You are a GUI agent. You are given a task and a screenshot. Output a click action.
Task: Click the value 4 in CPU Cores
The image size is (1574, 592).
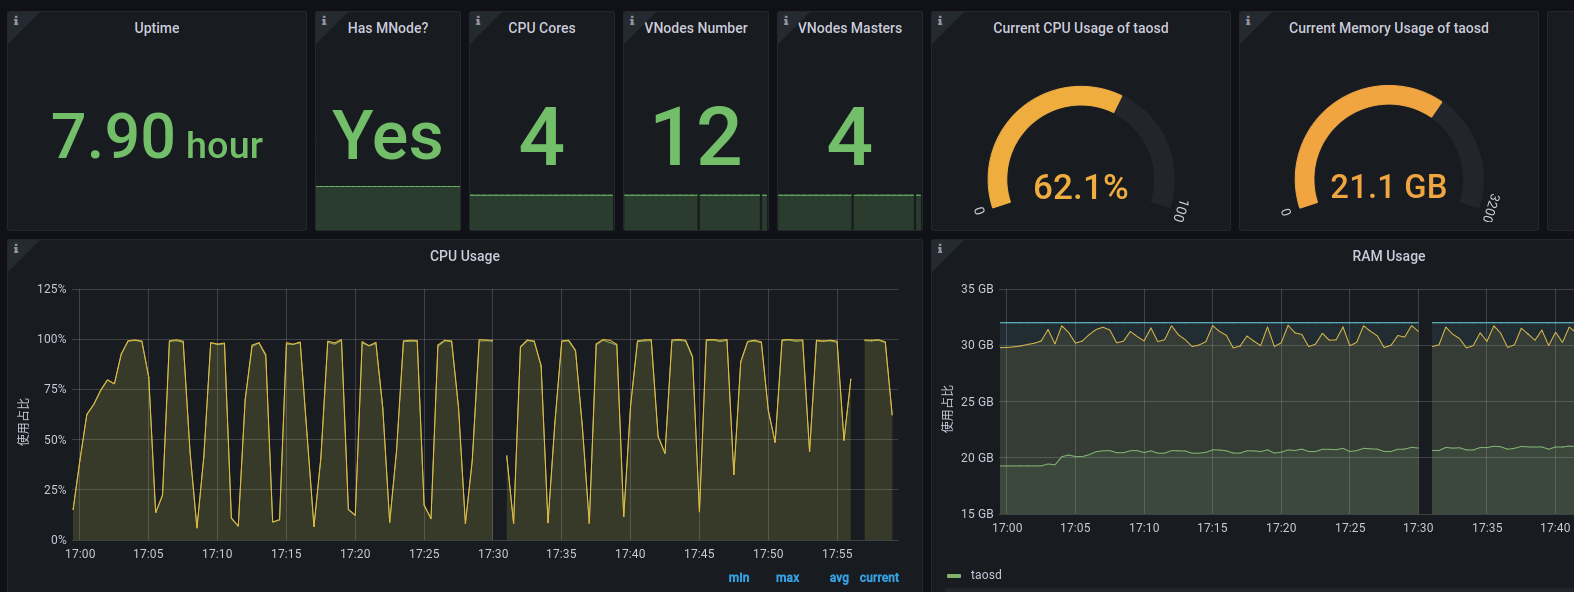pyautogui.click(x=542, y=137)
